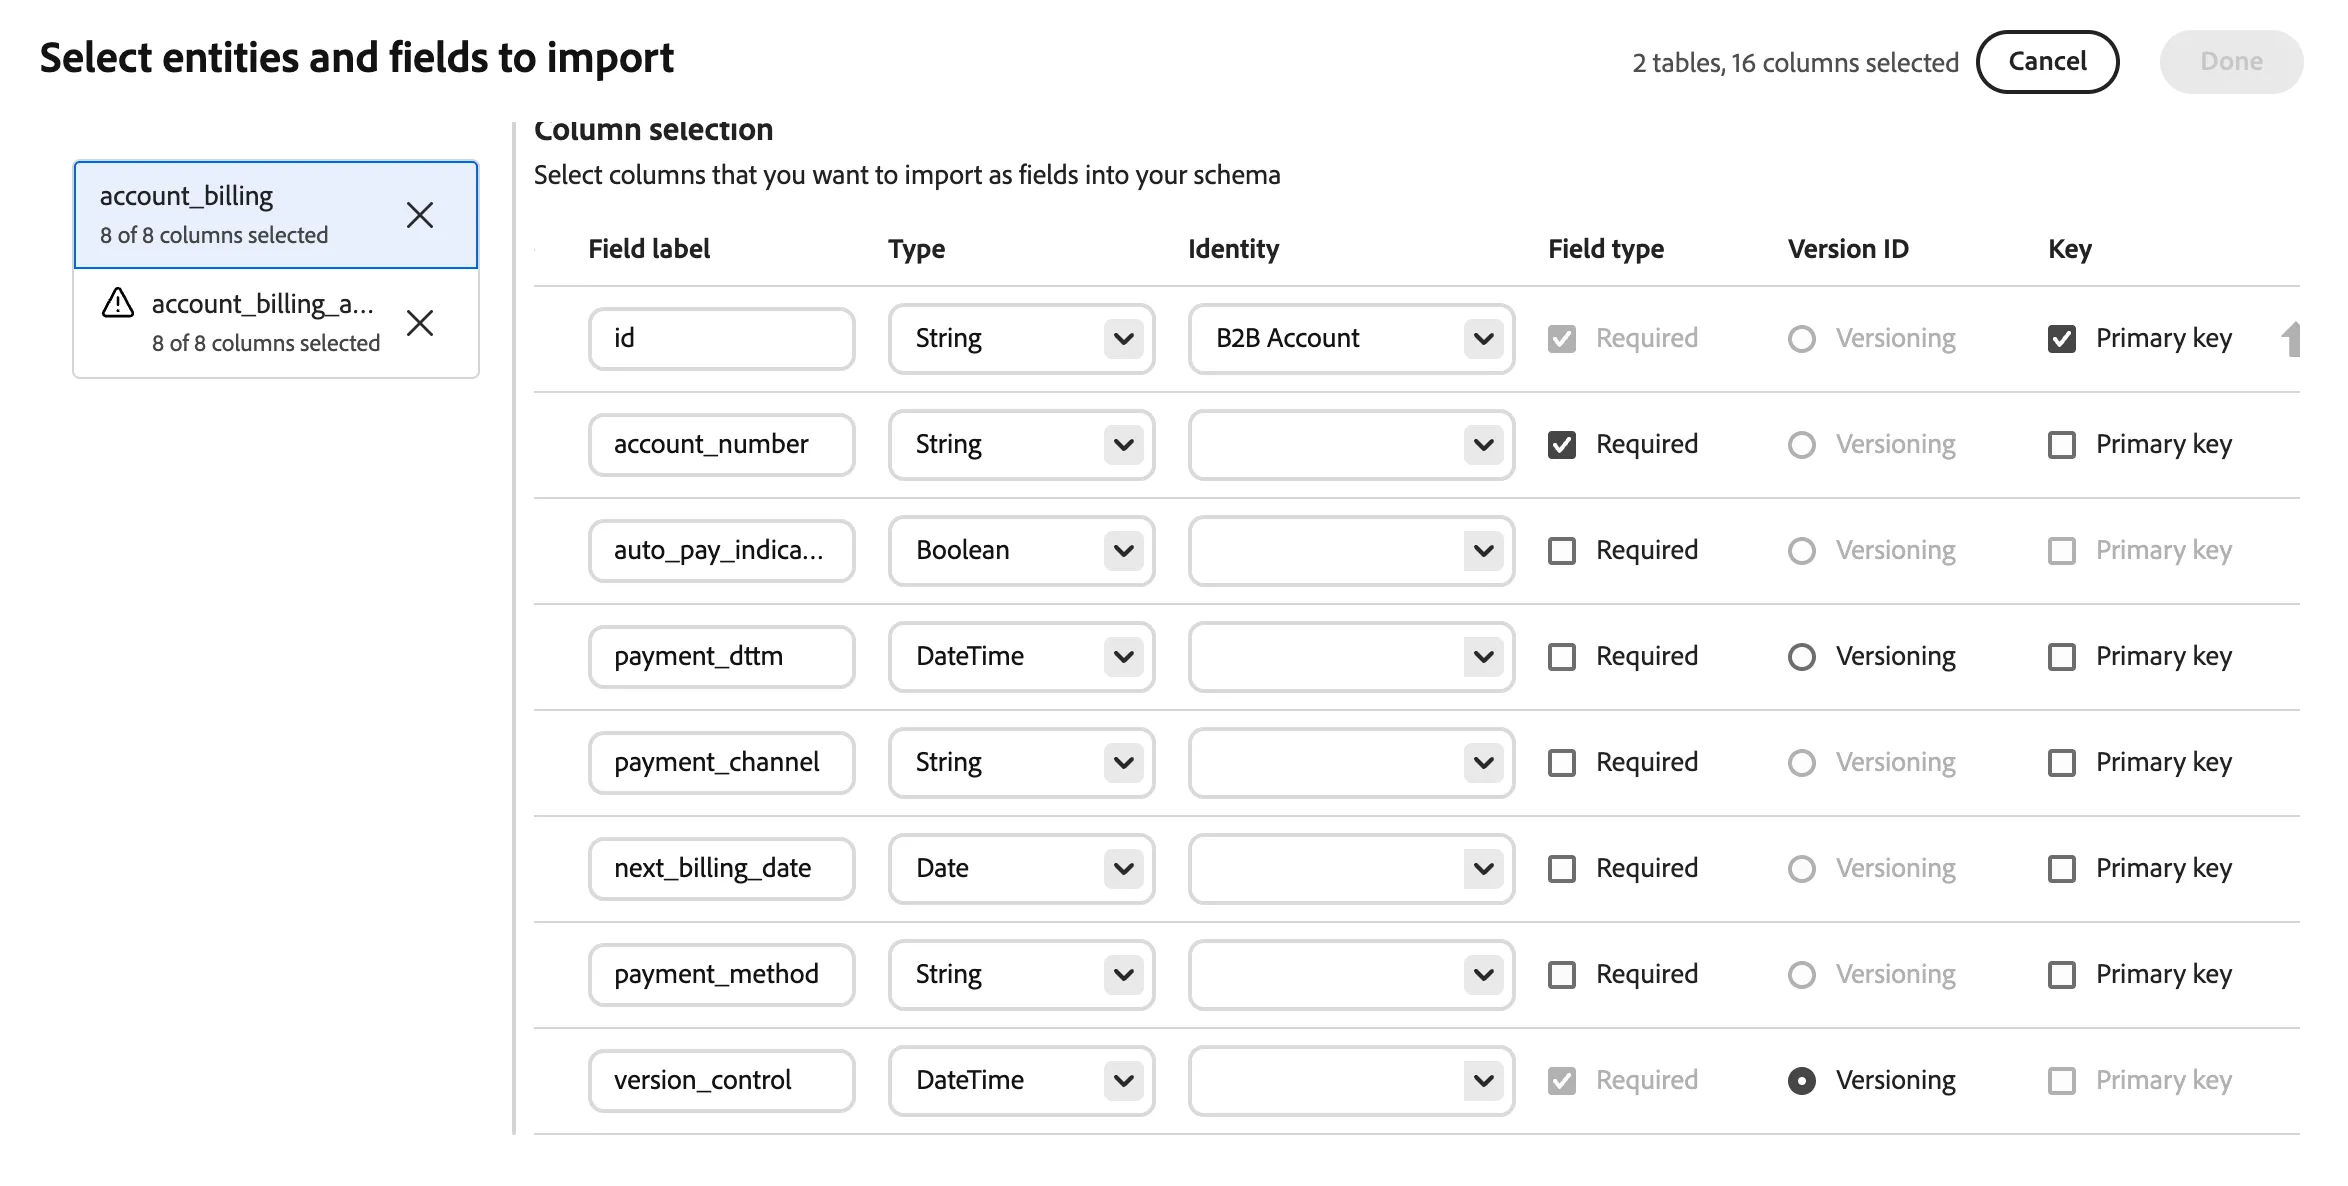Edit the account_number field label
The height and width of the screenshot is (1186, 2348).
pyautogui.click(x=721, y=445)
